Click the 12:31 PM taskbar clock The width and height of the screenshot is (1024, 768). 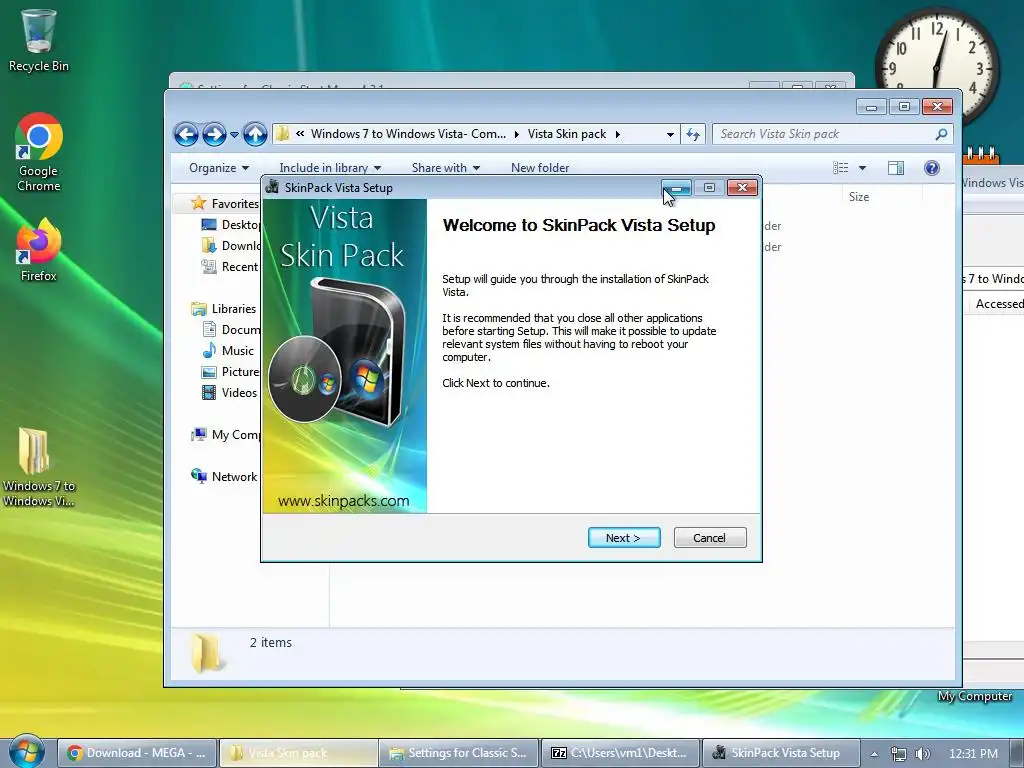point(973,754)
